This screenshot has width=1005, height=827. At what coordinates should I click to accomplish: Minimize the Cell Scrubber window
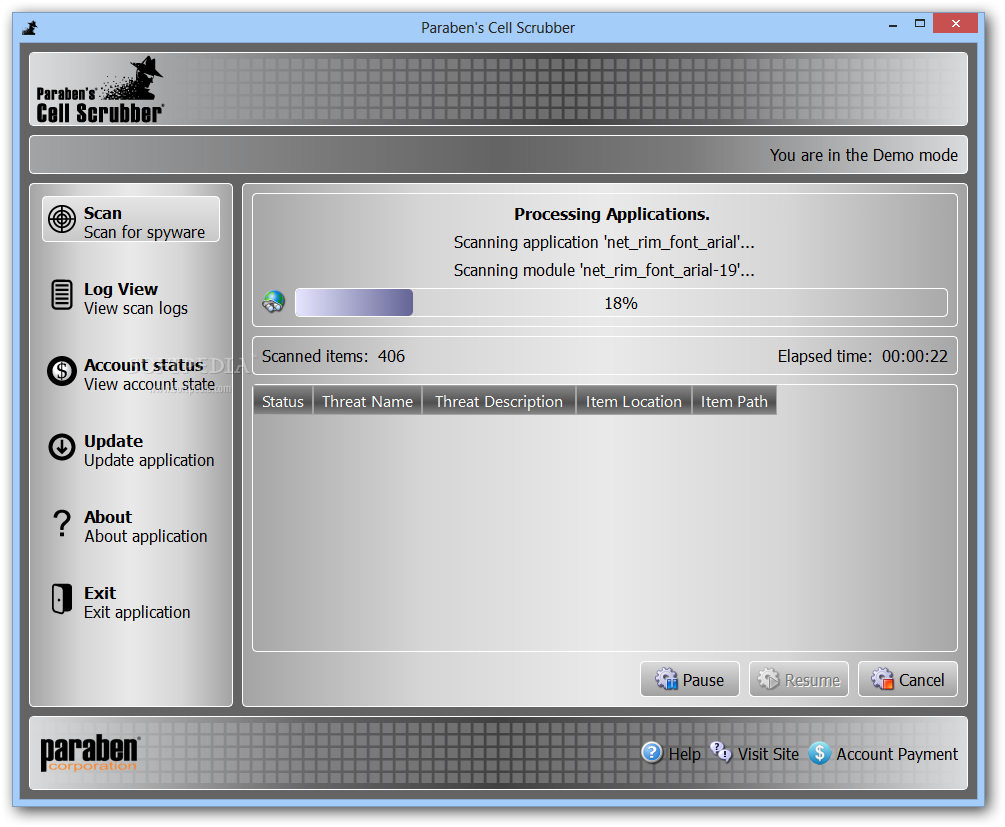(x=893, y=24)
